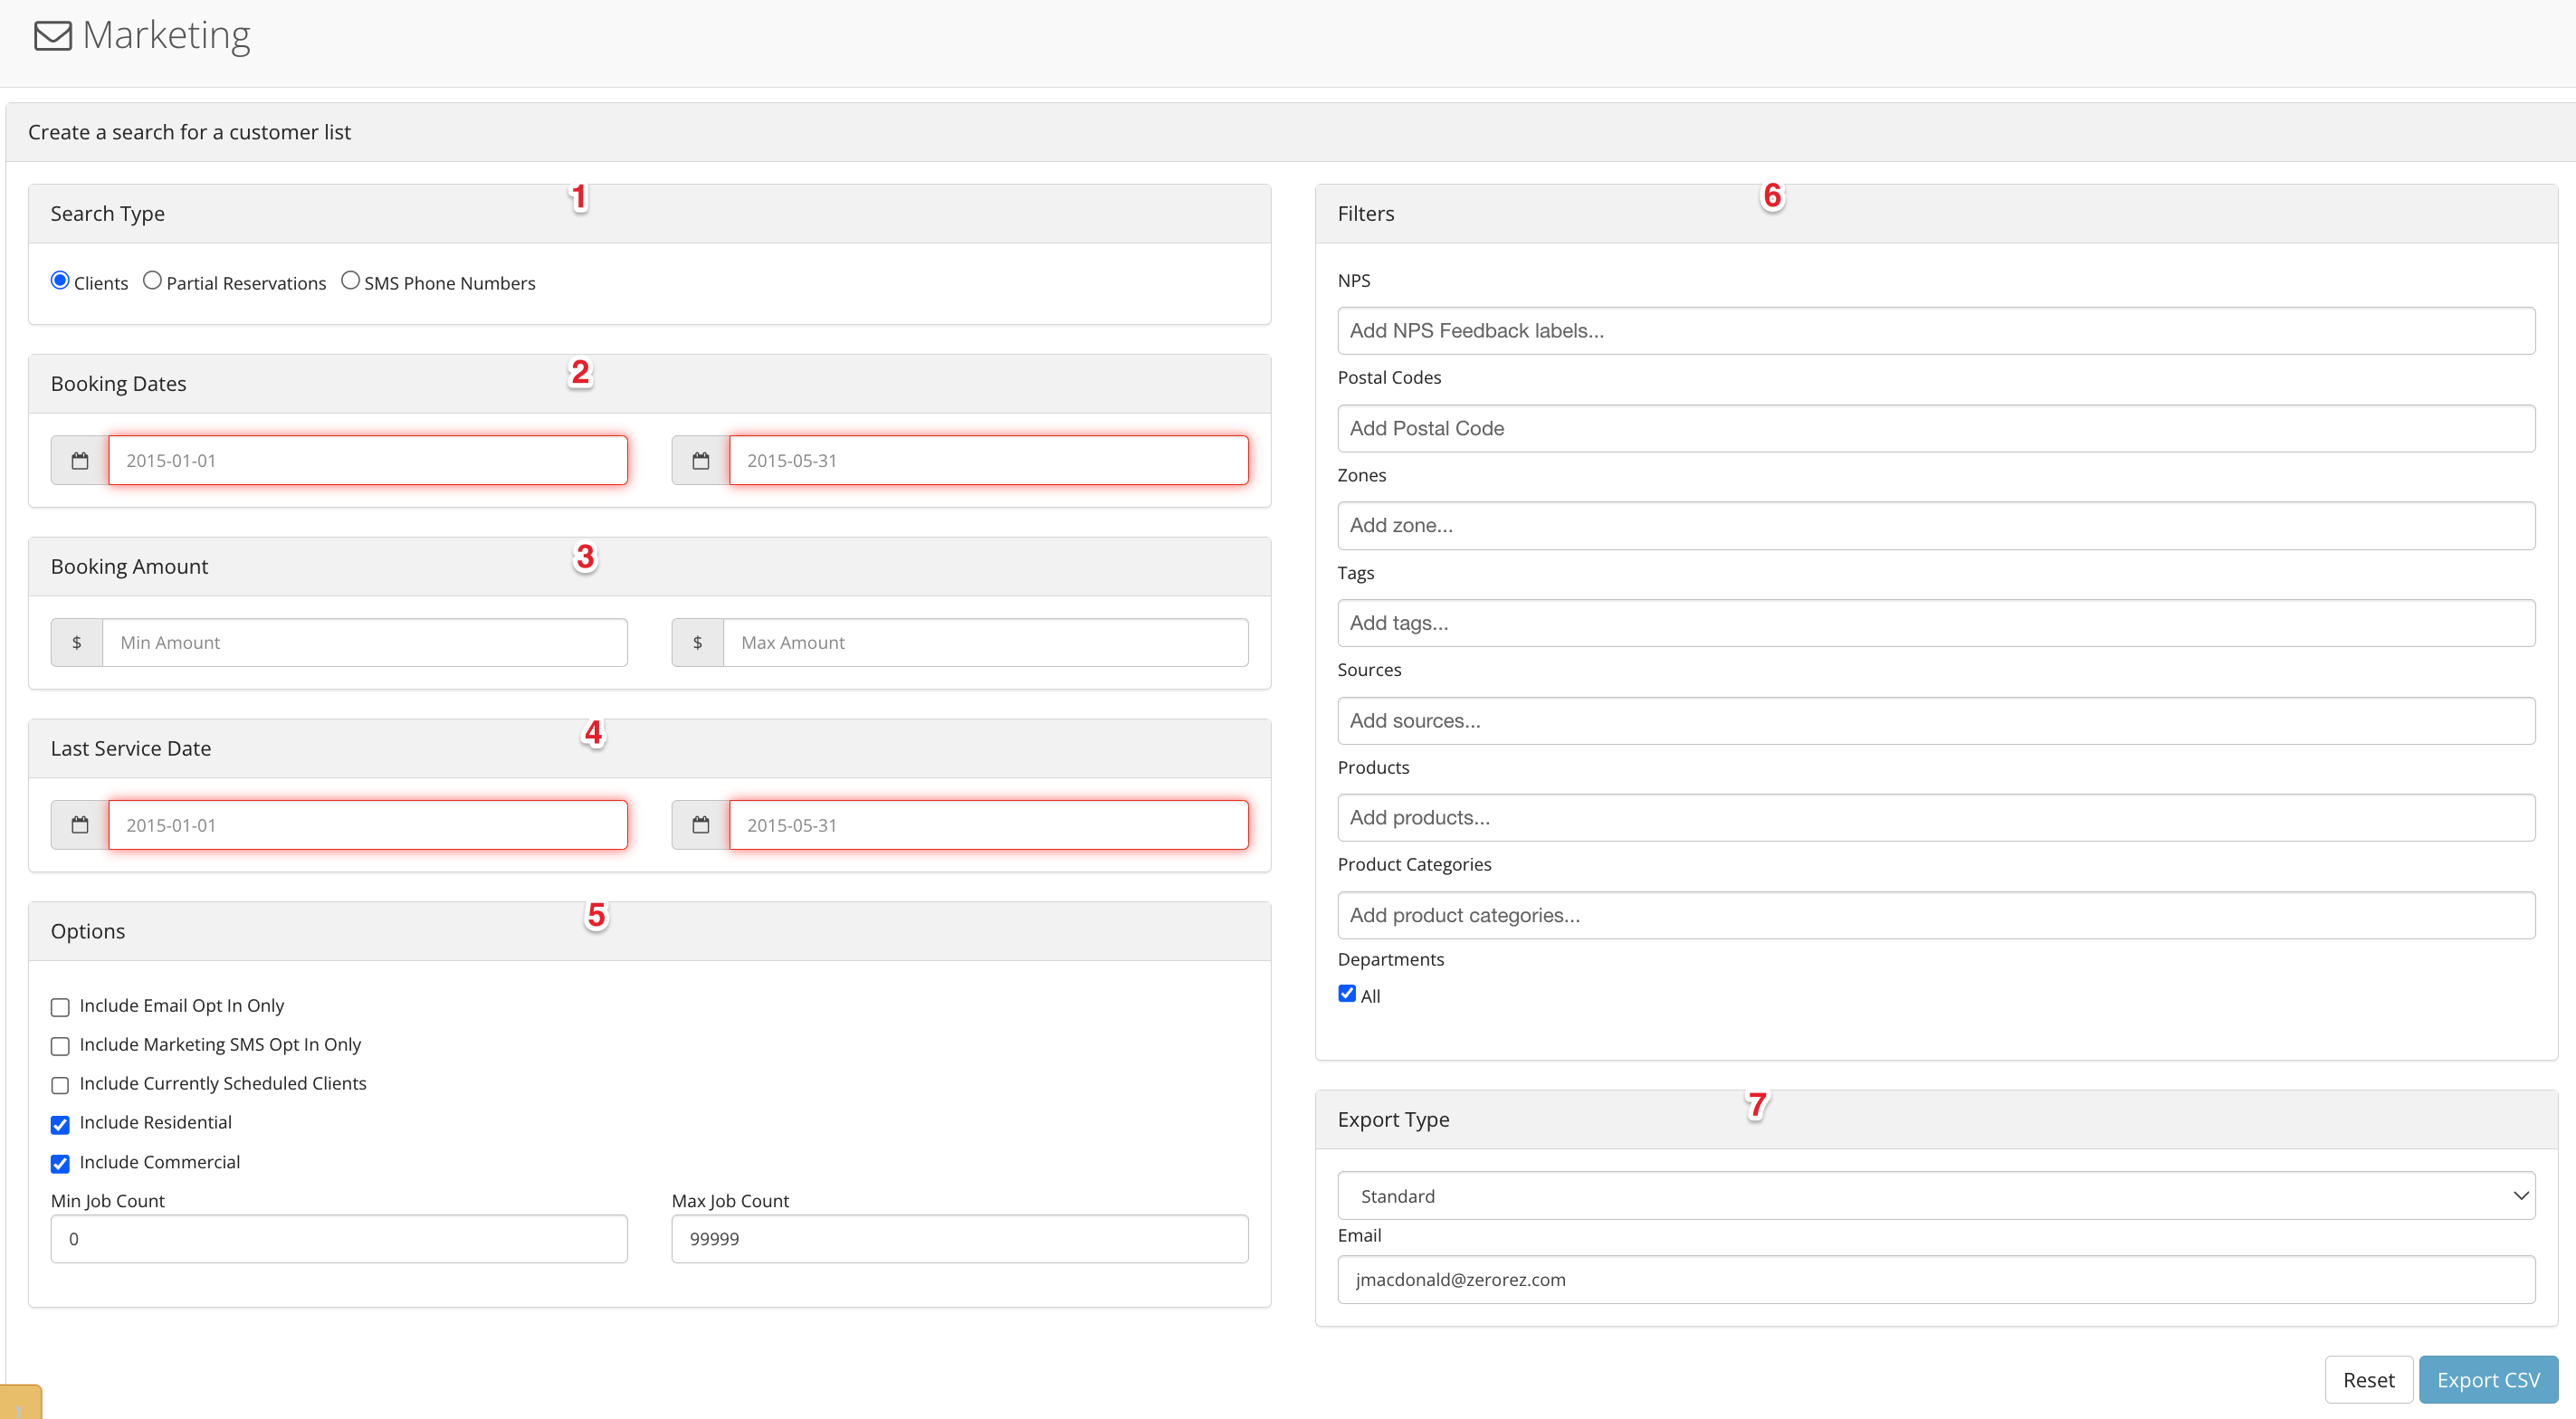Focus the Booking Dates end date field
Screen dimensions: 2576x1419
pyautogui.click(x=989, y=460)
